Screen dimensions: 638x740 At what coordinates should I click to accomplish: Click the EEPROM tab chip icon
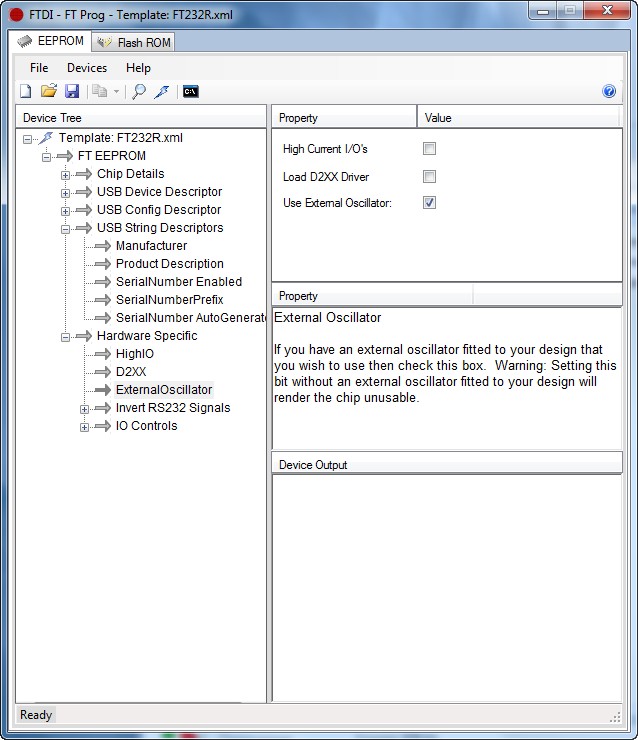25,42
